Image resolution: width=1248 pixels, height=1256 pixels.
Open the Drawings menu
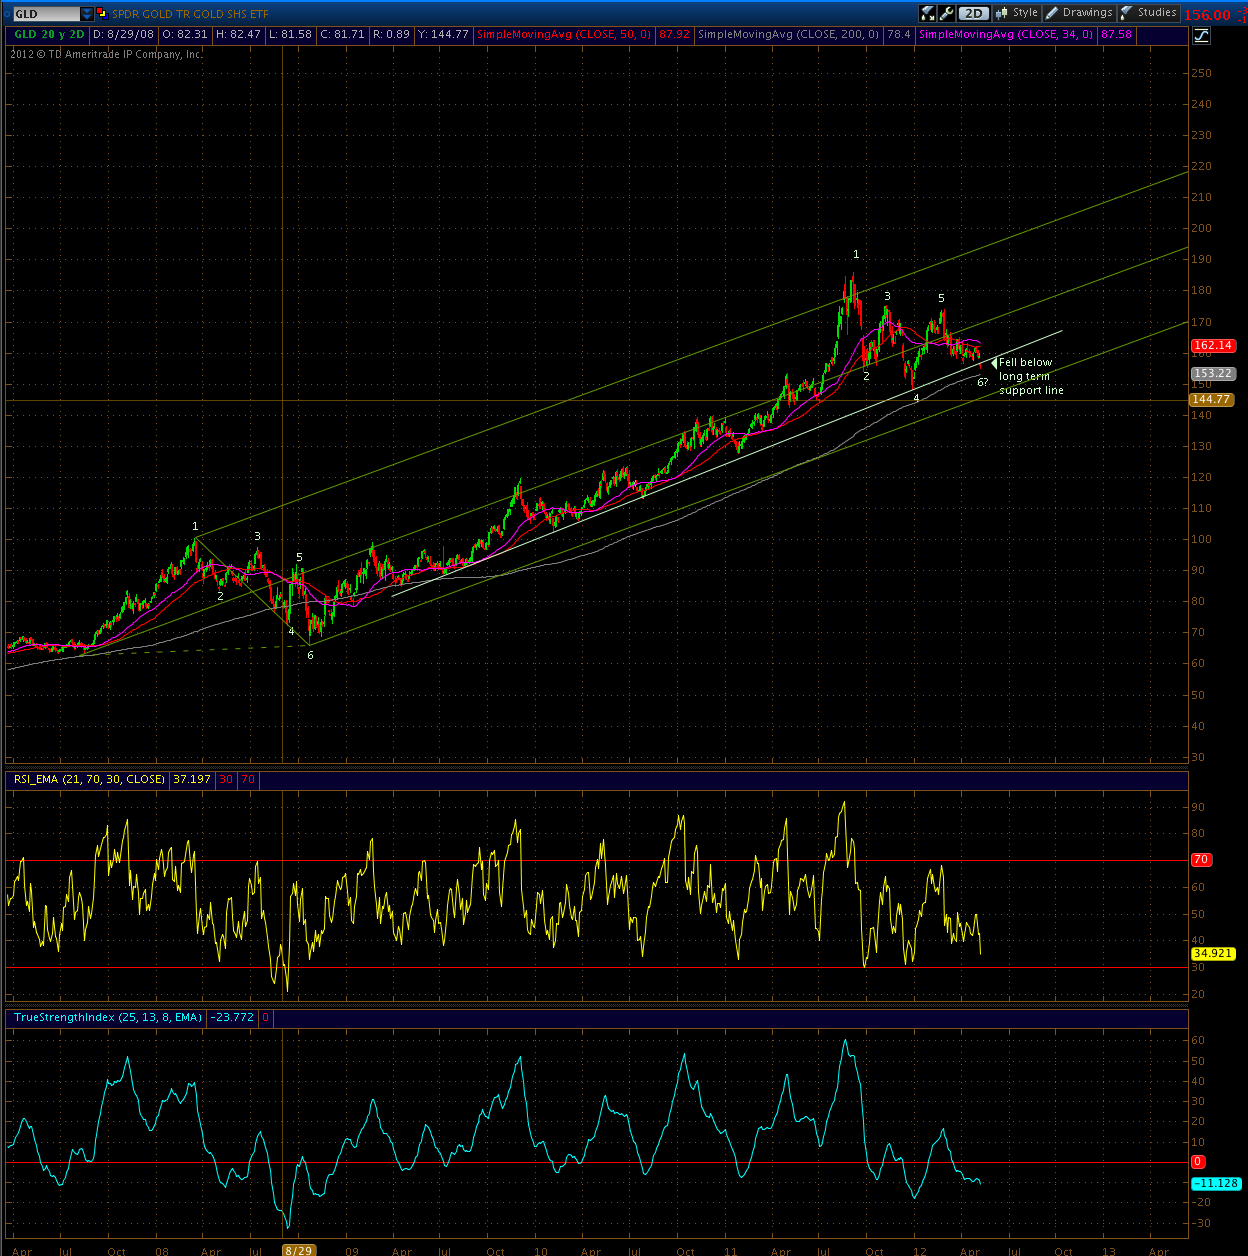click(x=1078, y=13)
